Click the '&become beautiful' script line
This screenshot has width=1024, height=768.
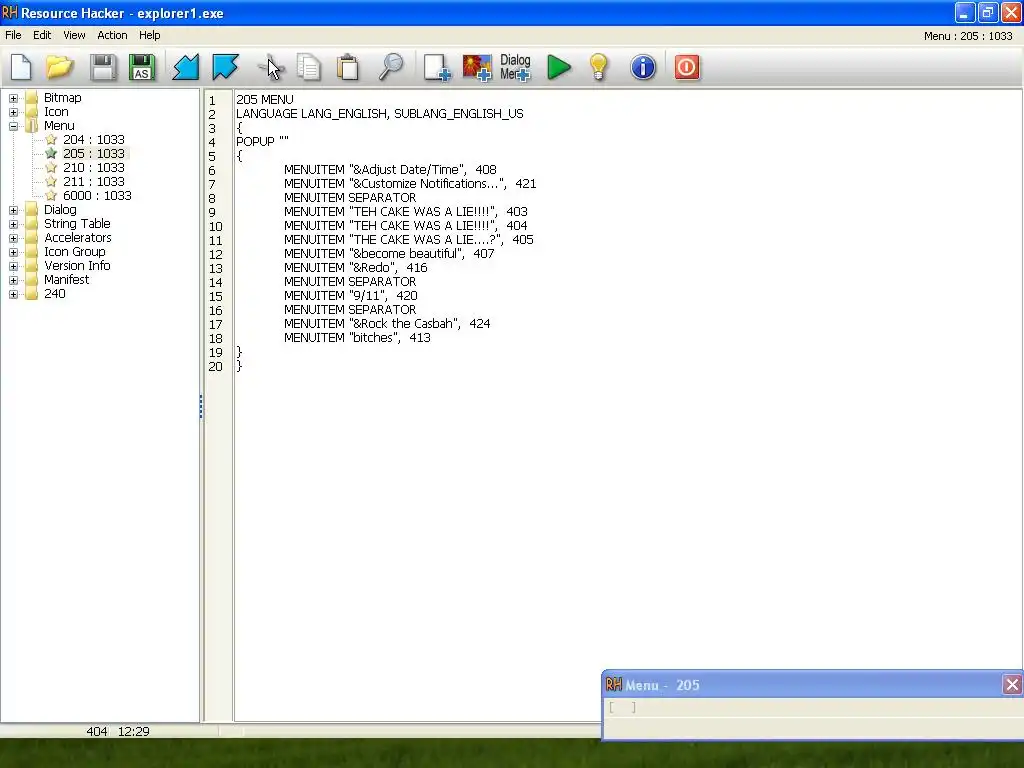(x=389, y=253)
